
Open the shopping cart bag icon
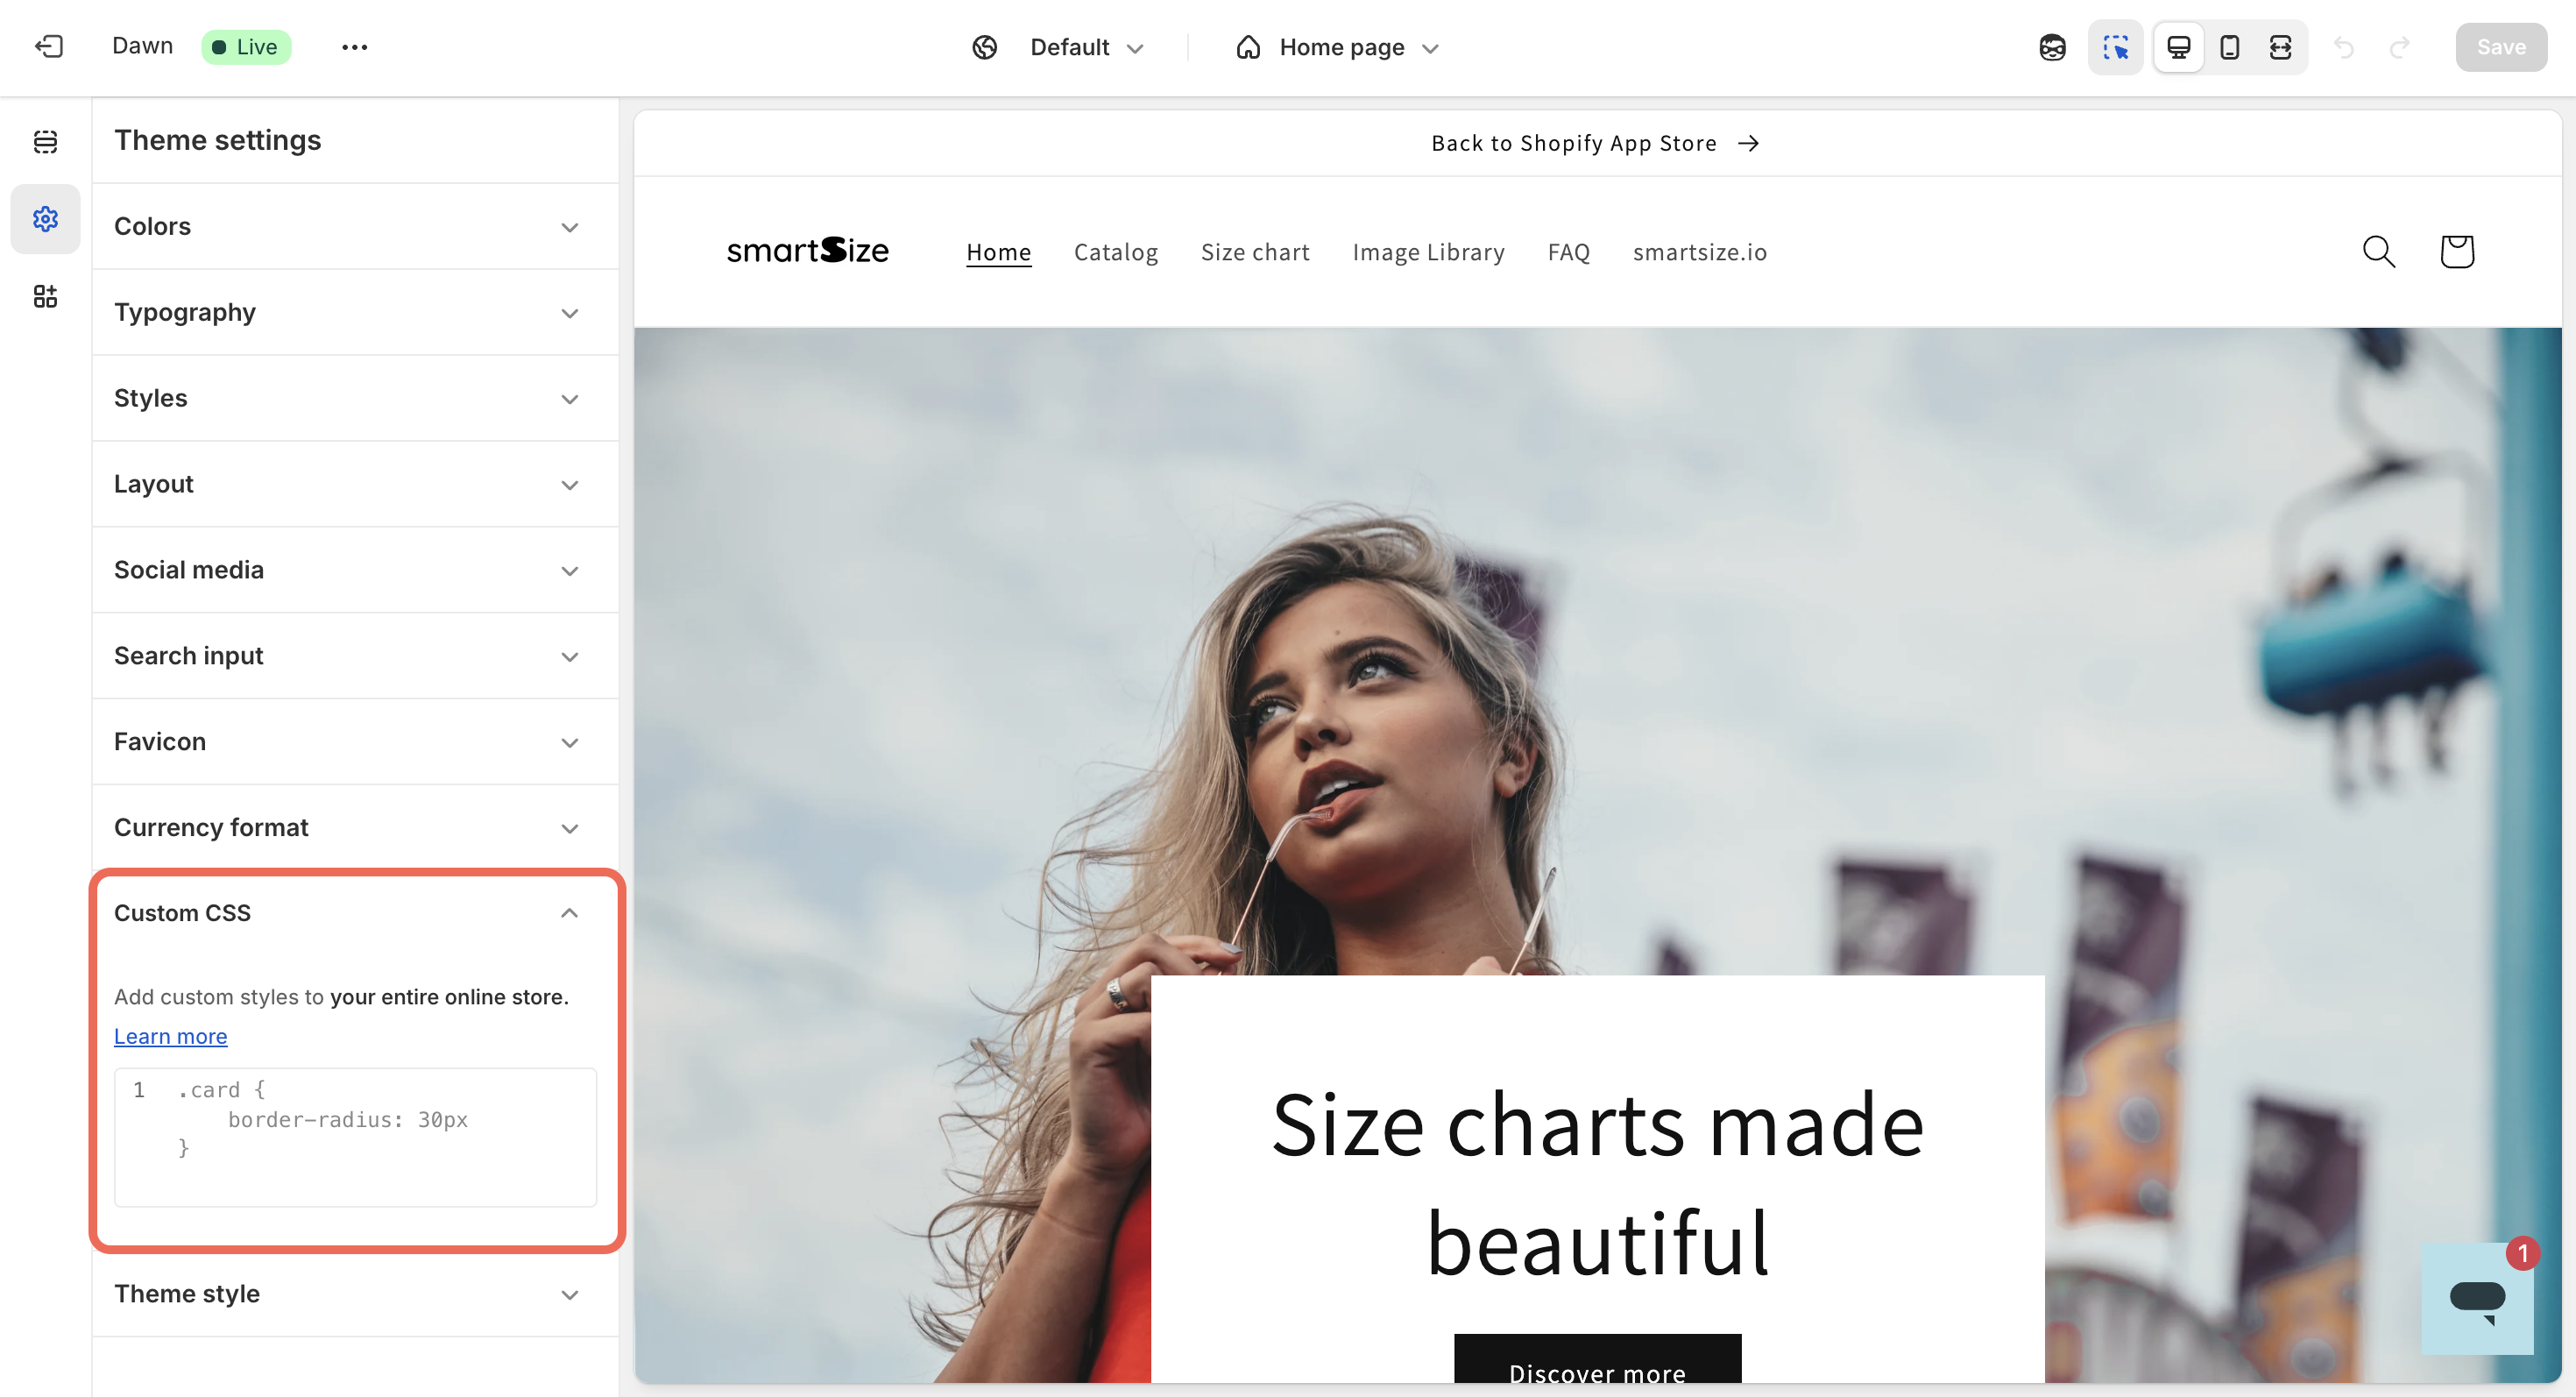pos(2457,252)
